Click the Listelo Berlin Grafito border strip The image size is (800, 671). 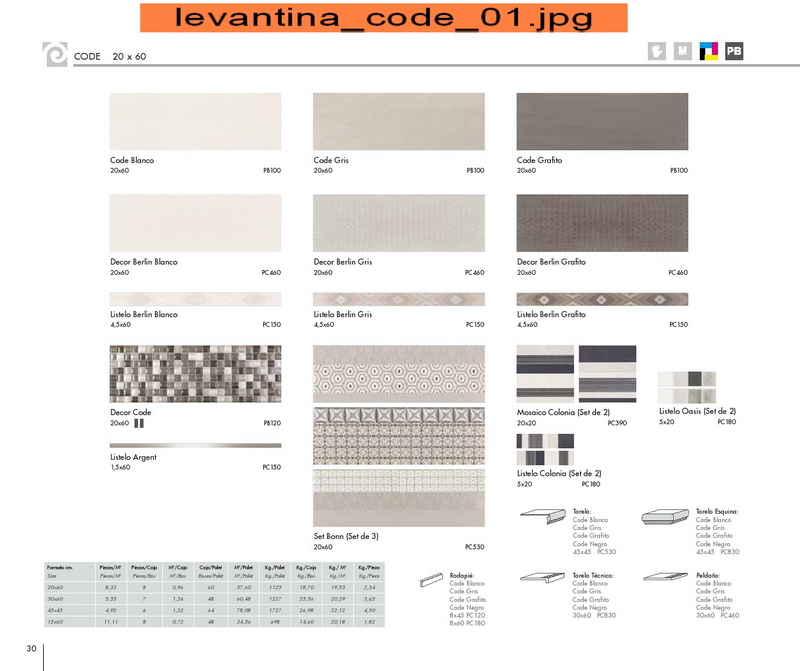pos(602,299)
